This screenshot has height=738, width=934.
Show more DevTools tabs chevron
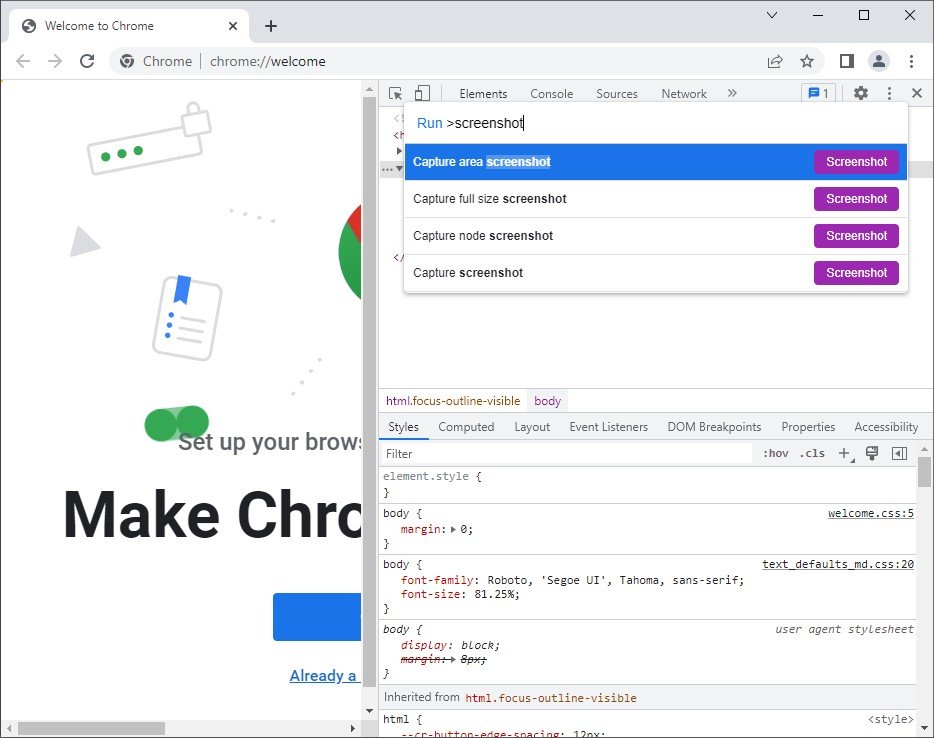(x=732, y=93)
